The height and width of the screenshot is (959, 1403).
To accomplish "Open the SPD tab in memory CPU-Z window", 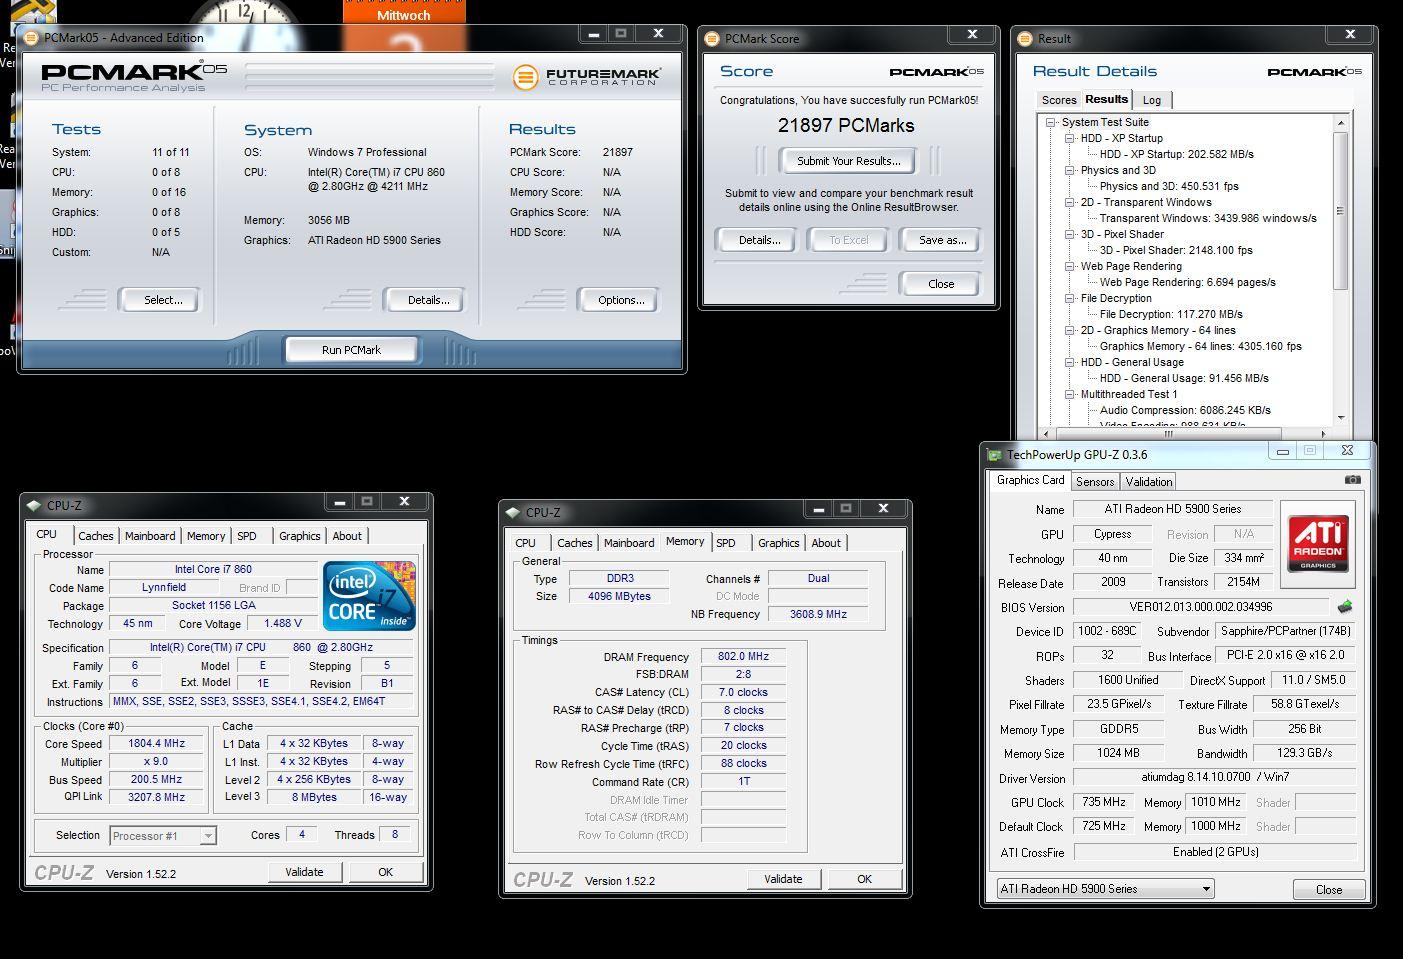I will click(726, 543).
